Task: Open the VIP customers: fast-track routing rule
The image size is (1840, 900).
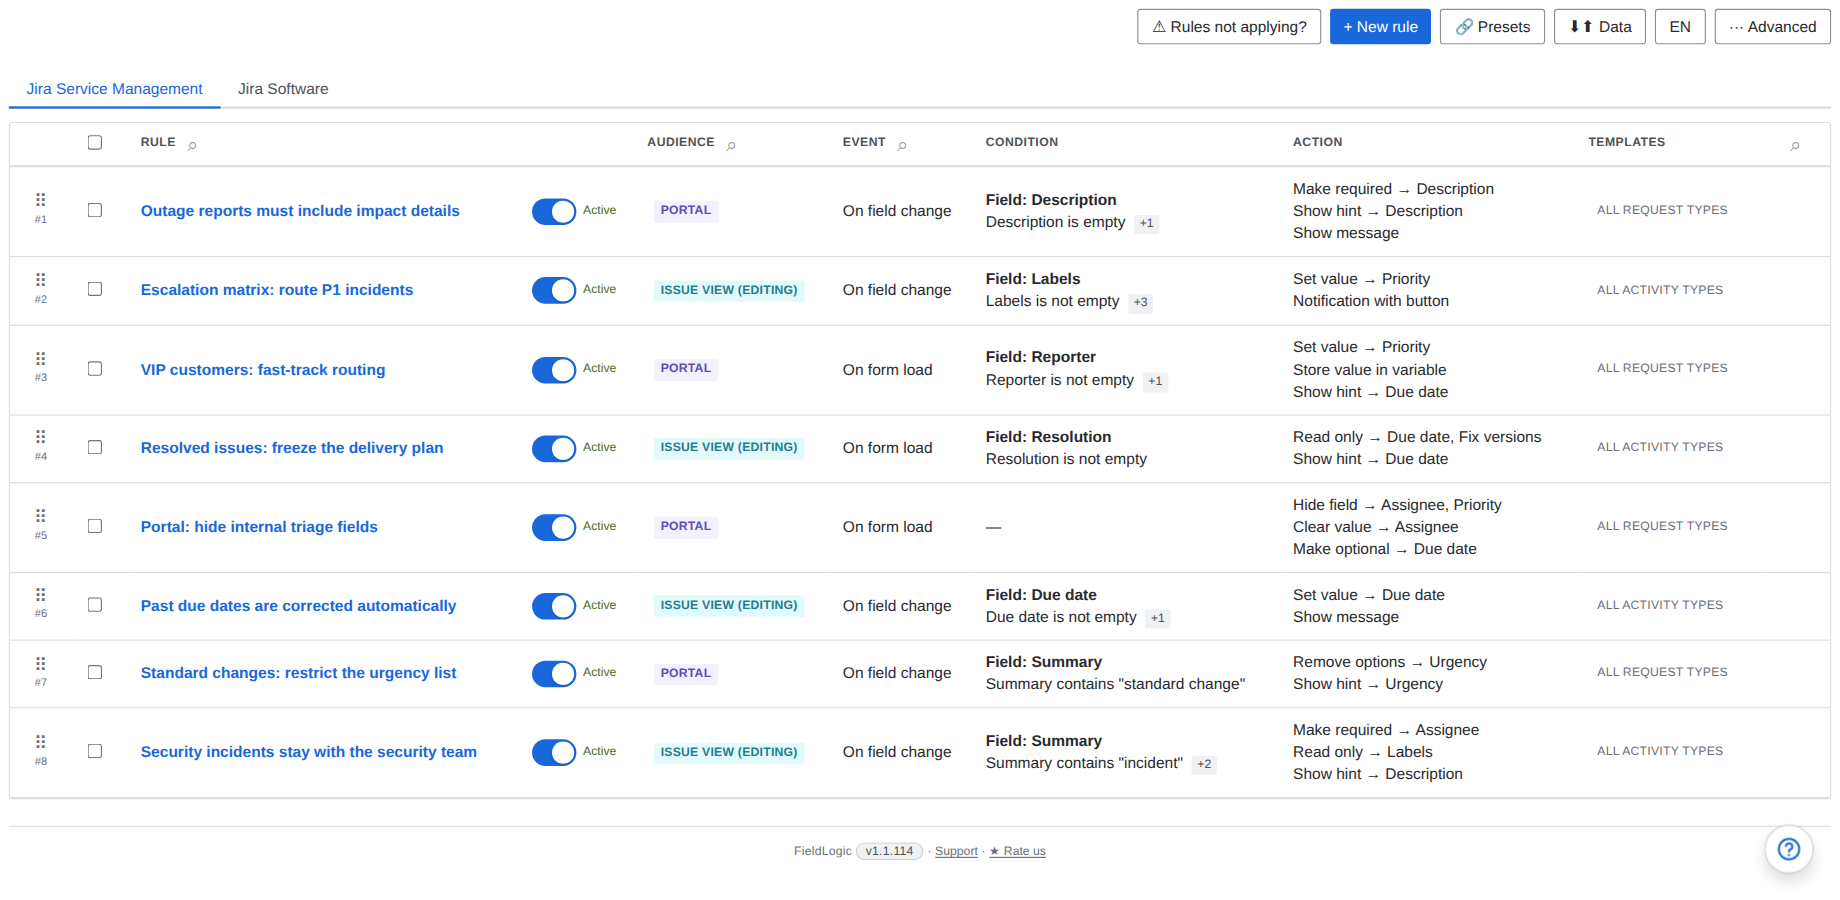Action: (x=263, y=370)
